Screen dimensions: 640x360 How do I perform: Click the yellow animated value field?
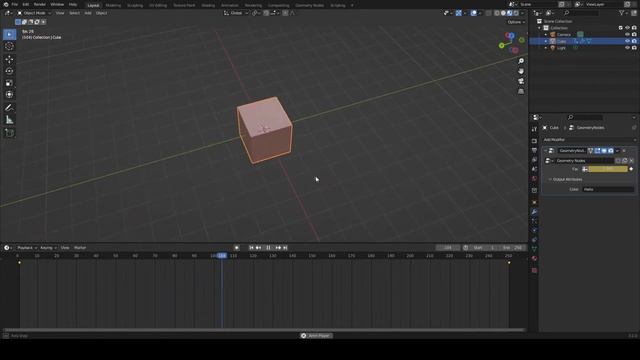608,169
